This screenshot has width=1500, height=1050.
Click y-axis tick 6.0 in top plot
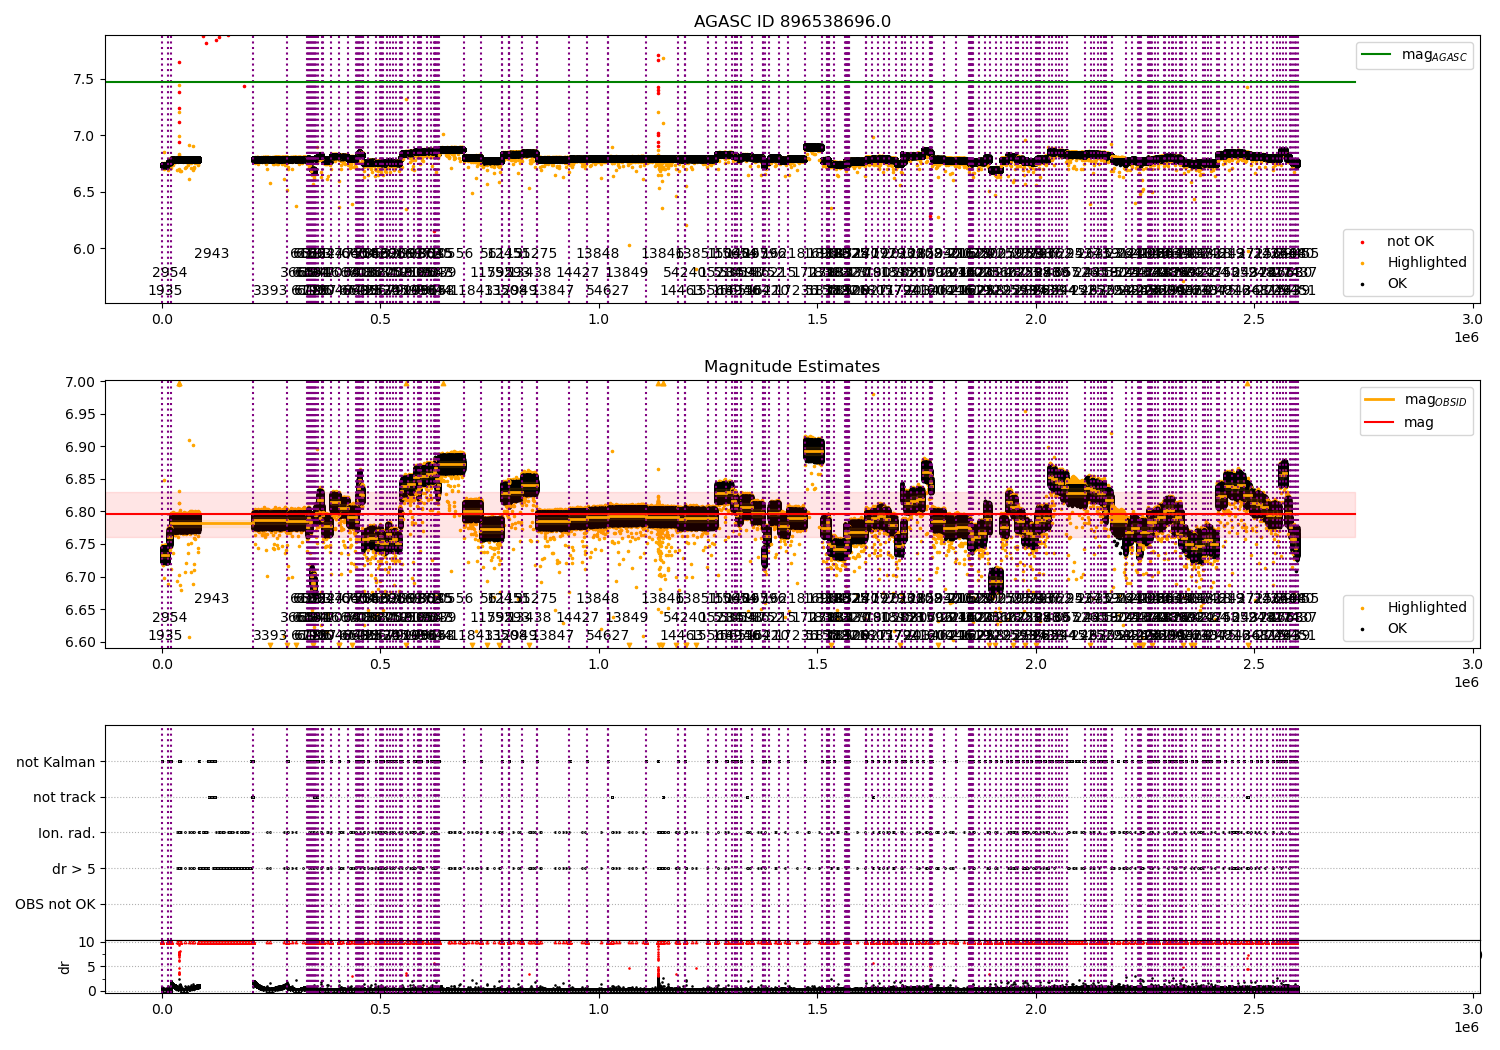(x=83, y=249)
